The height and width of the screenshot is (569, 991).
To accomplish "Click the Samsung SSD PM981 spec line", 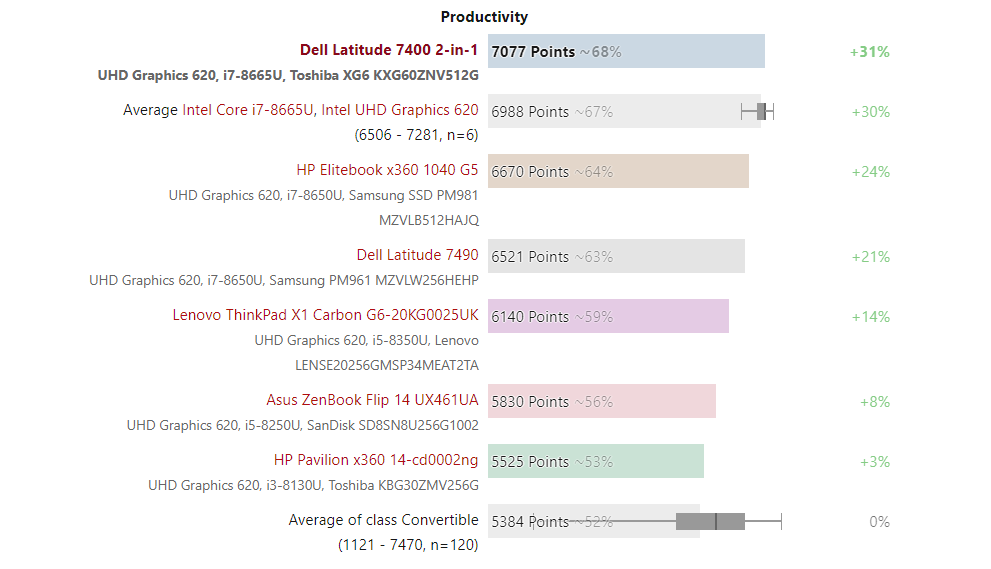I will 324,195.
